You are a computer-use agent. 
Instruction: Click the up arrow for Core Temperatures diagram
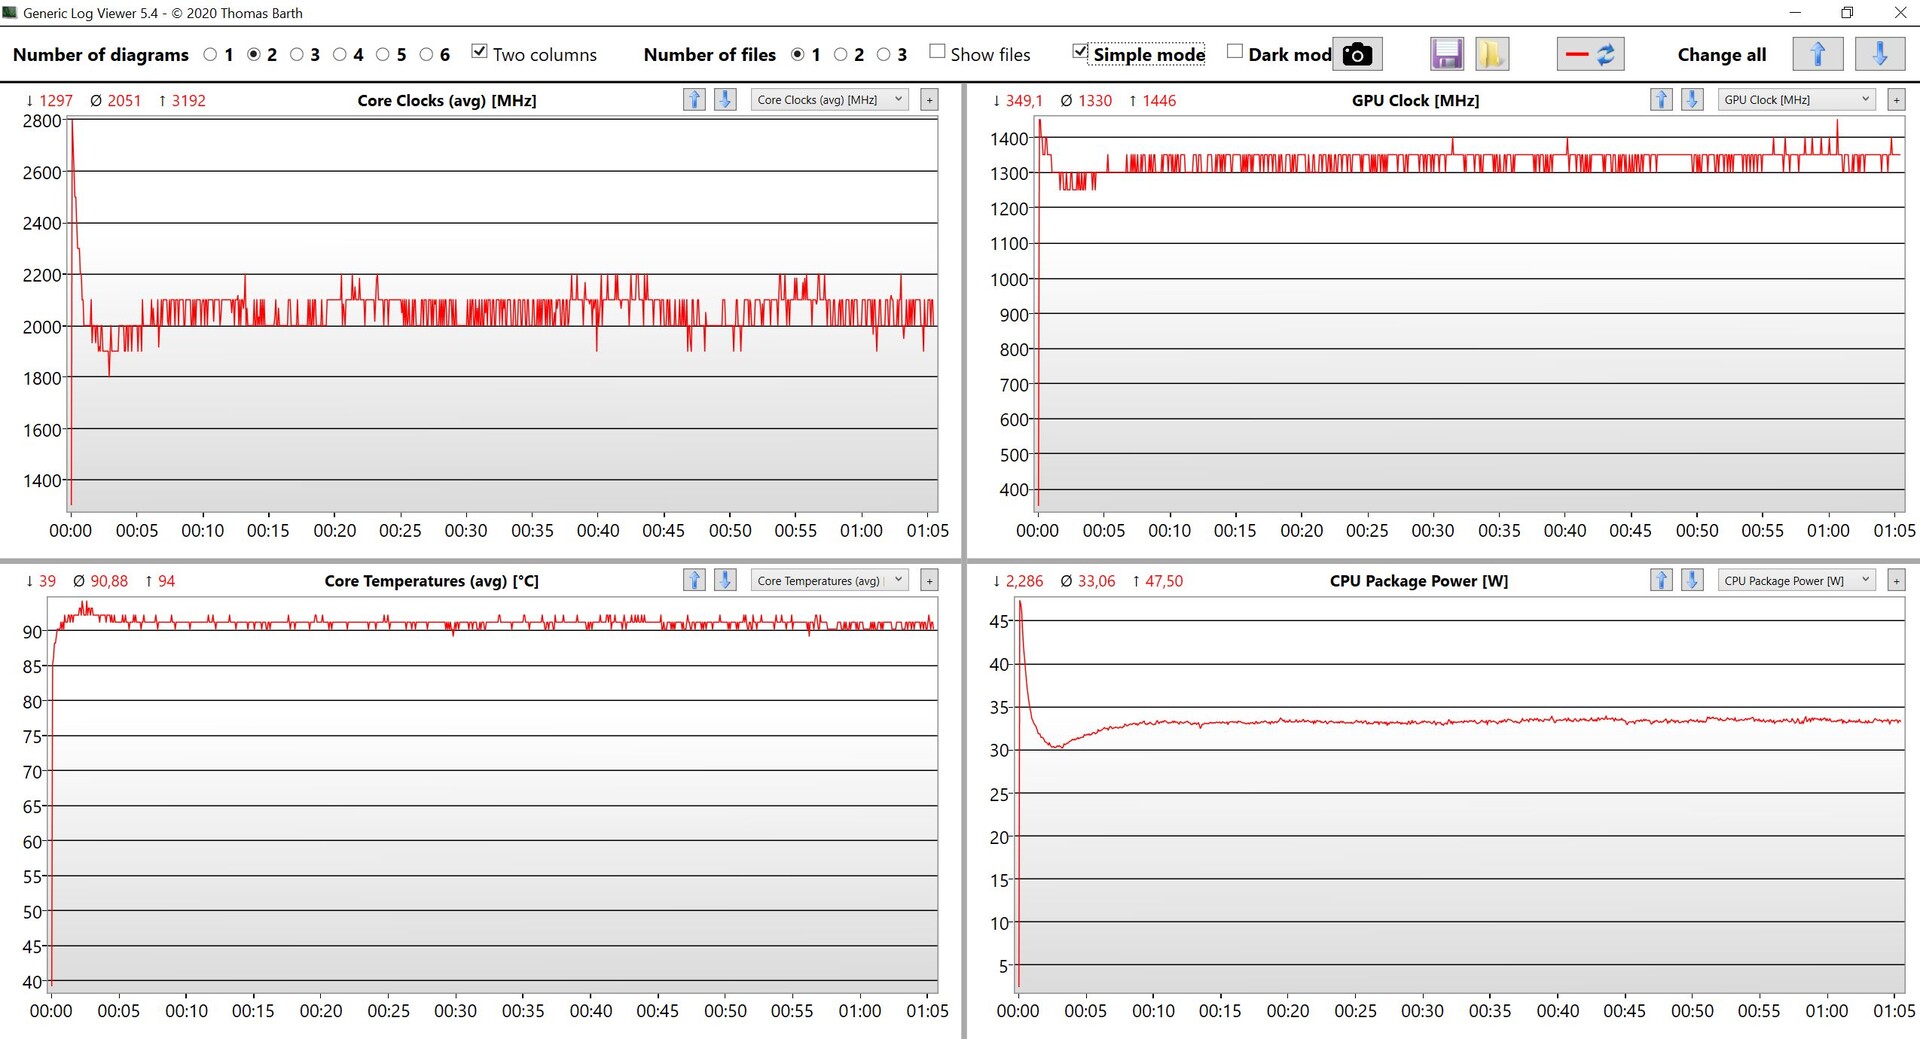click(694, 580)
